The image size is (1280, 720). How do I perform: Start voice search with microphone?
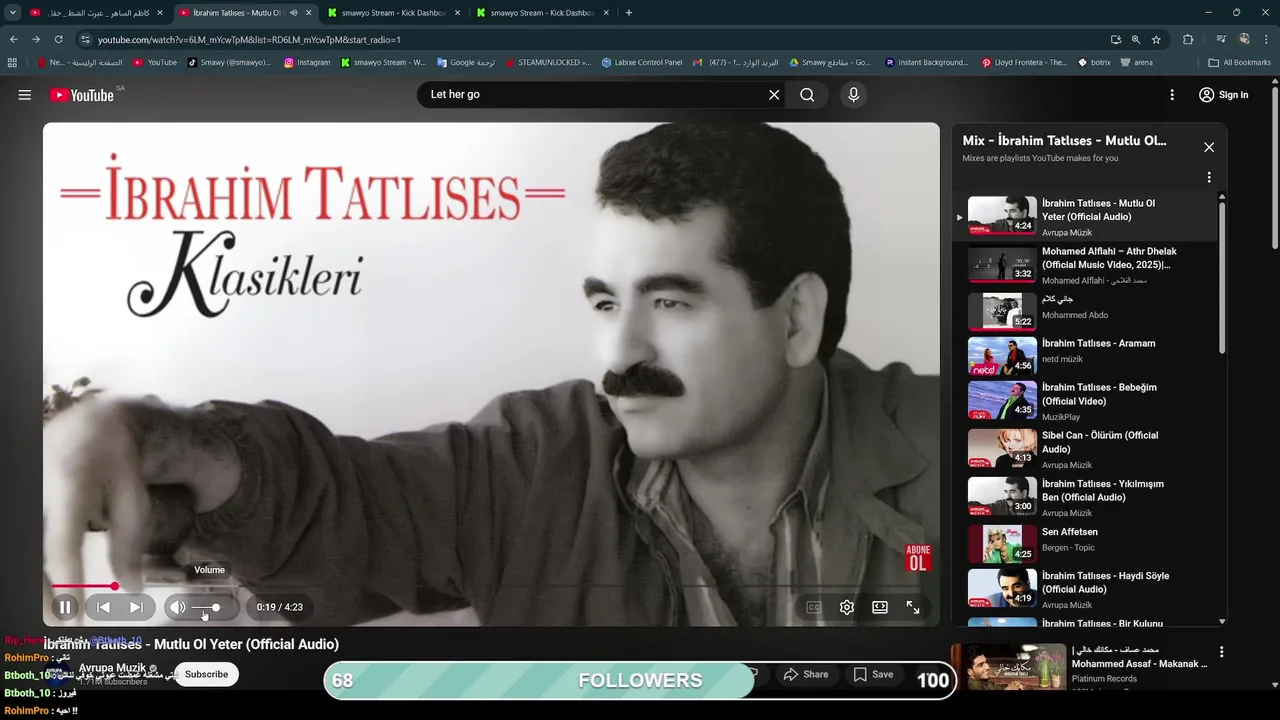tap(853, 95)
